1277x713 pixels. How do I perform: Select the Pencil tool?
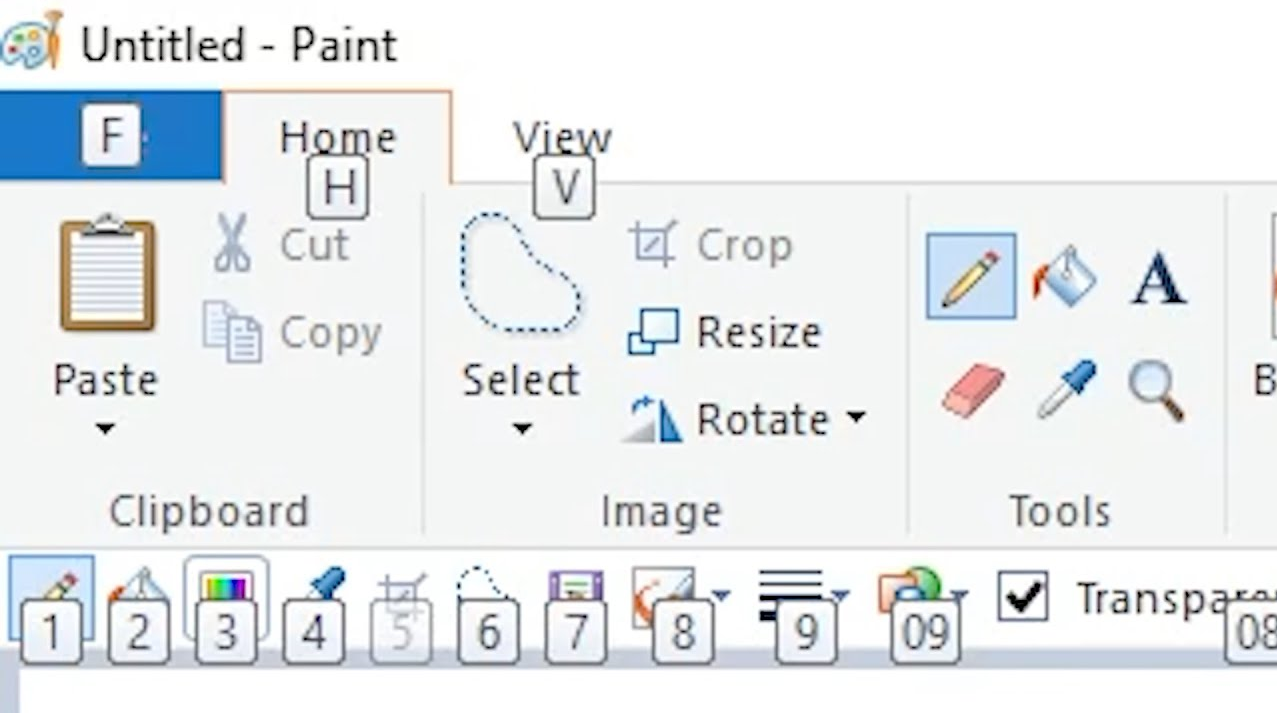pos(970,276)
